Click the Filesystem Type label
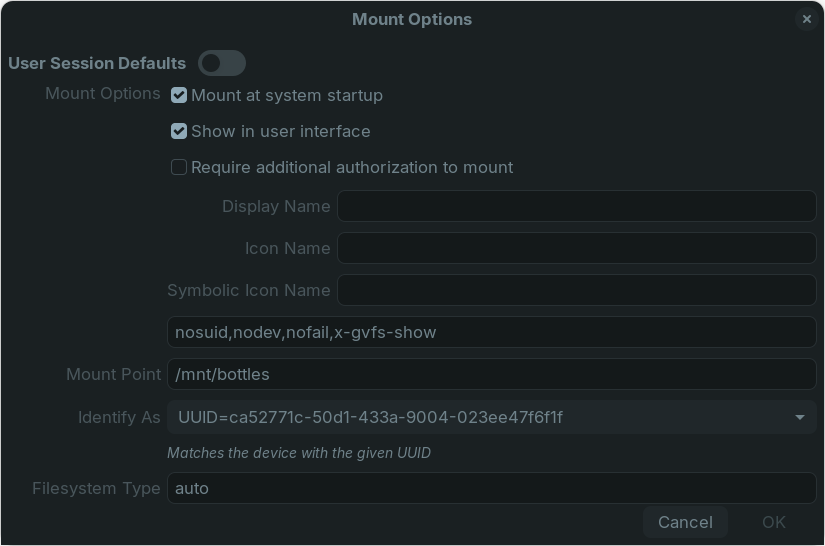This screenshot has width=825, height=546. (96, 489)
